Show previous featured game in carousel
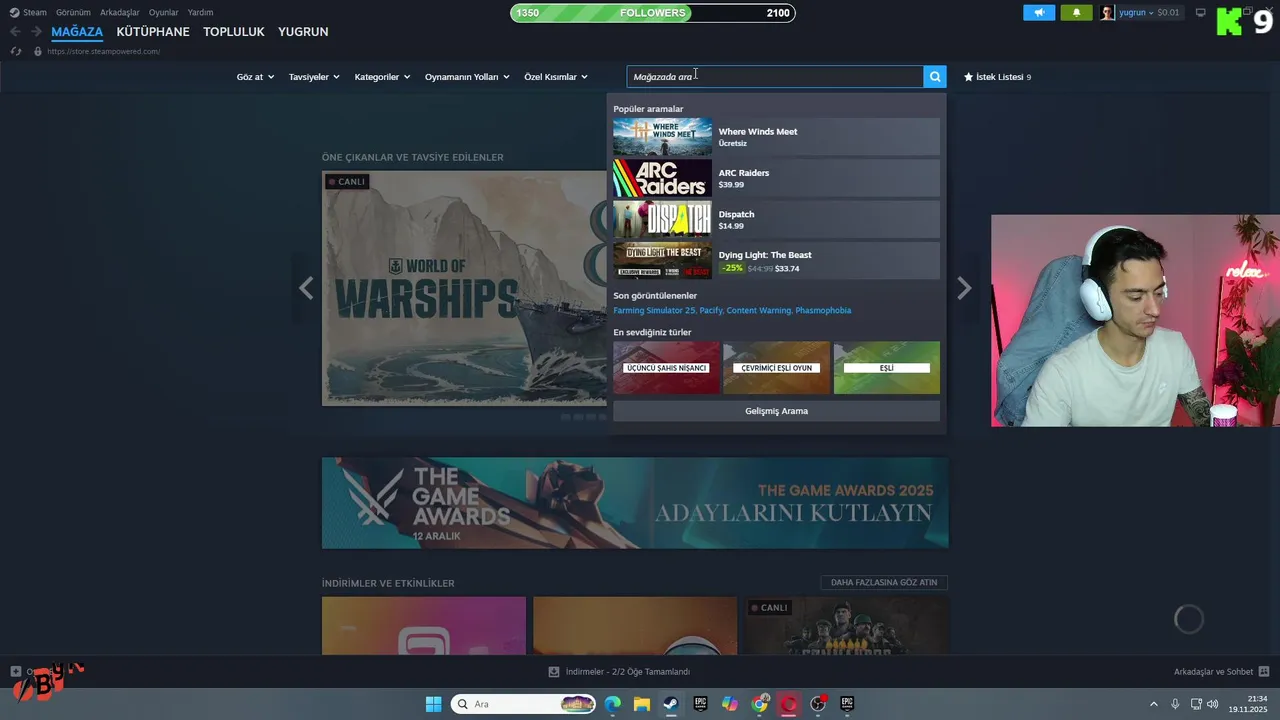Image resolution: width=1280 pixels, height=720 pixels. pyautogui.click(x=306, y=288)
